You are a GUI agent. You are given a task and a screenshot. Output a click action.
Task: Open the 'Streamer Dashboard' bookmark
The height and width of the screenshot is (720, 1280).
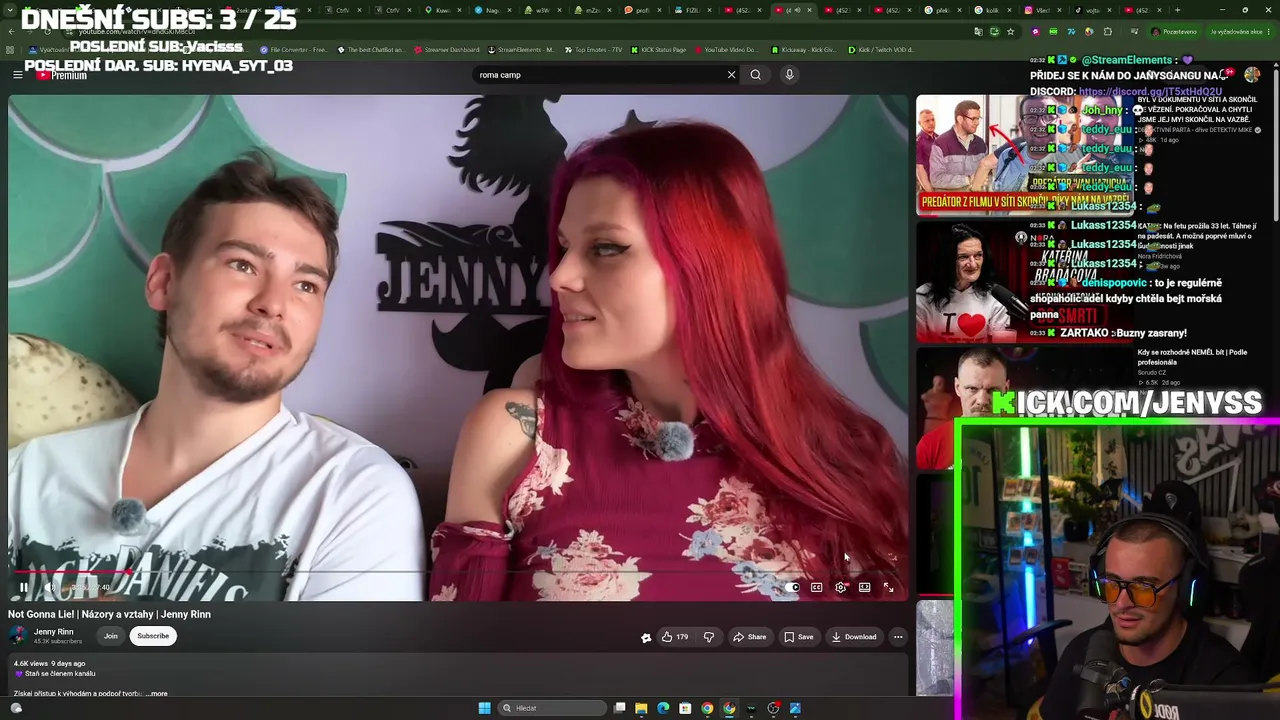click(x=445, y=49)
